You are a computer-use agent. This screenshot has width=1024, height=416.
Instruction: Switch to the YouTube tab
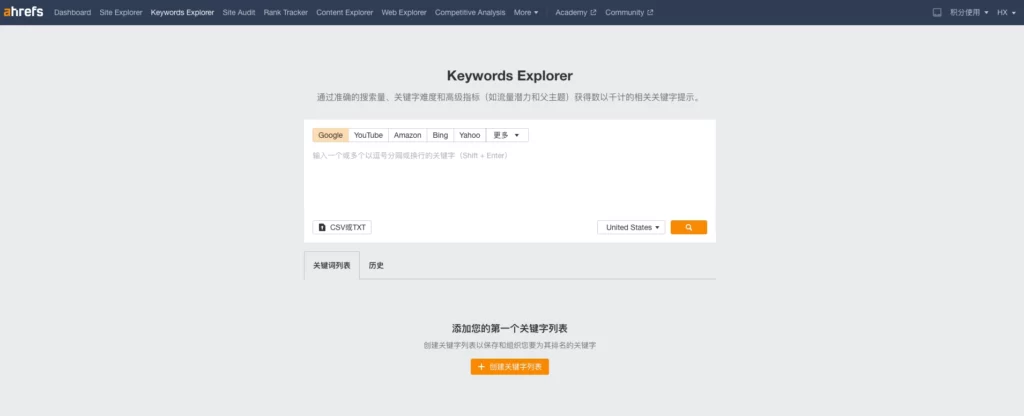point(368,135)
